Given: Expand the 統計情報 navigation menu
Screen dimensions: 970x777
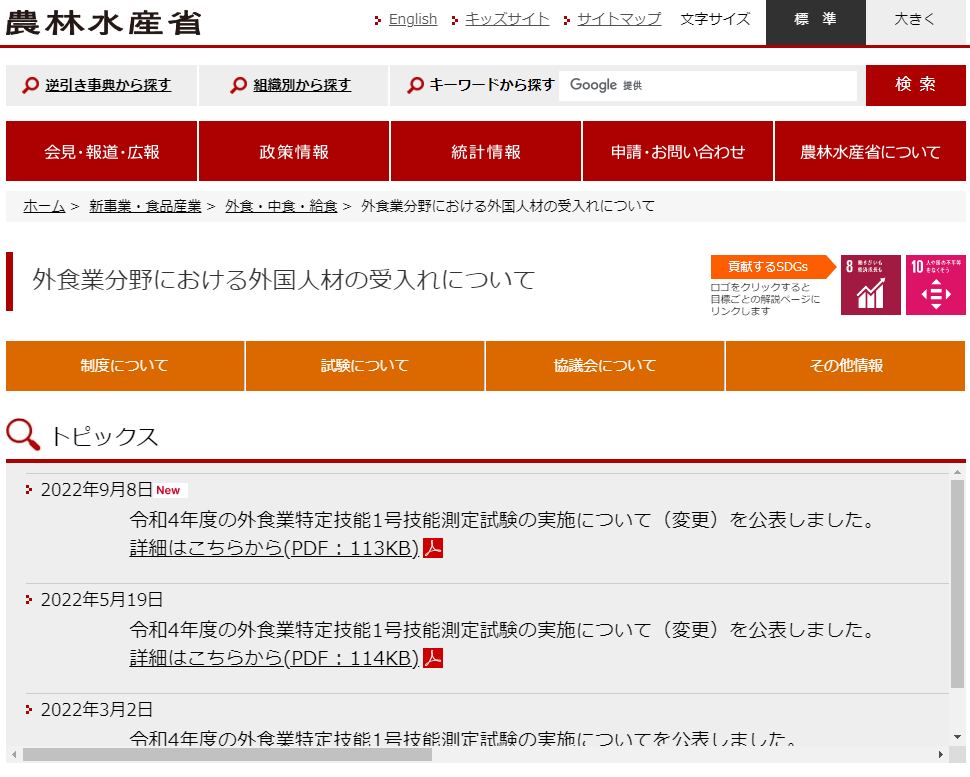Looking at the screenshot, I should coord(486,152).
